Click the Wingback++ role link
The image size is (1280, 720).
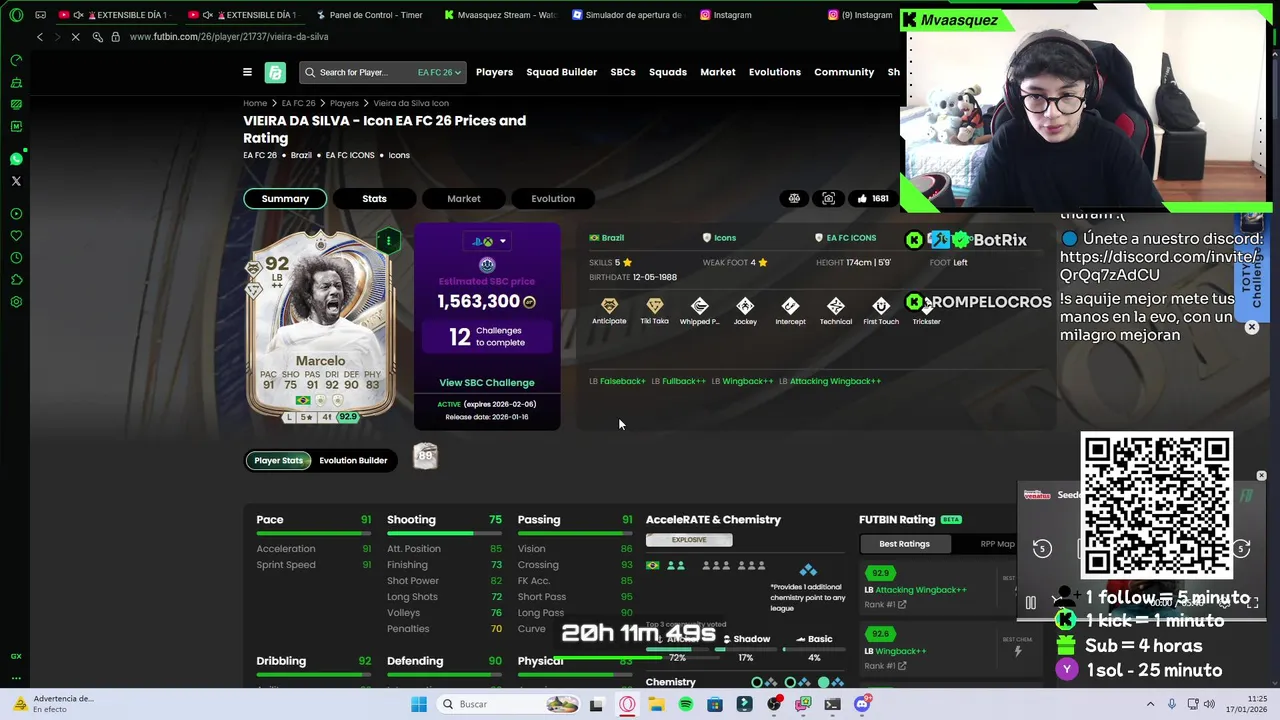(x=748, y=381)
